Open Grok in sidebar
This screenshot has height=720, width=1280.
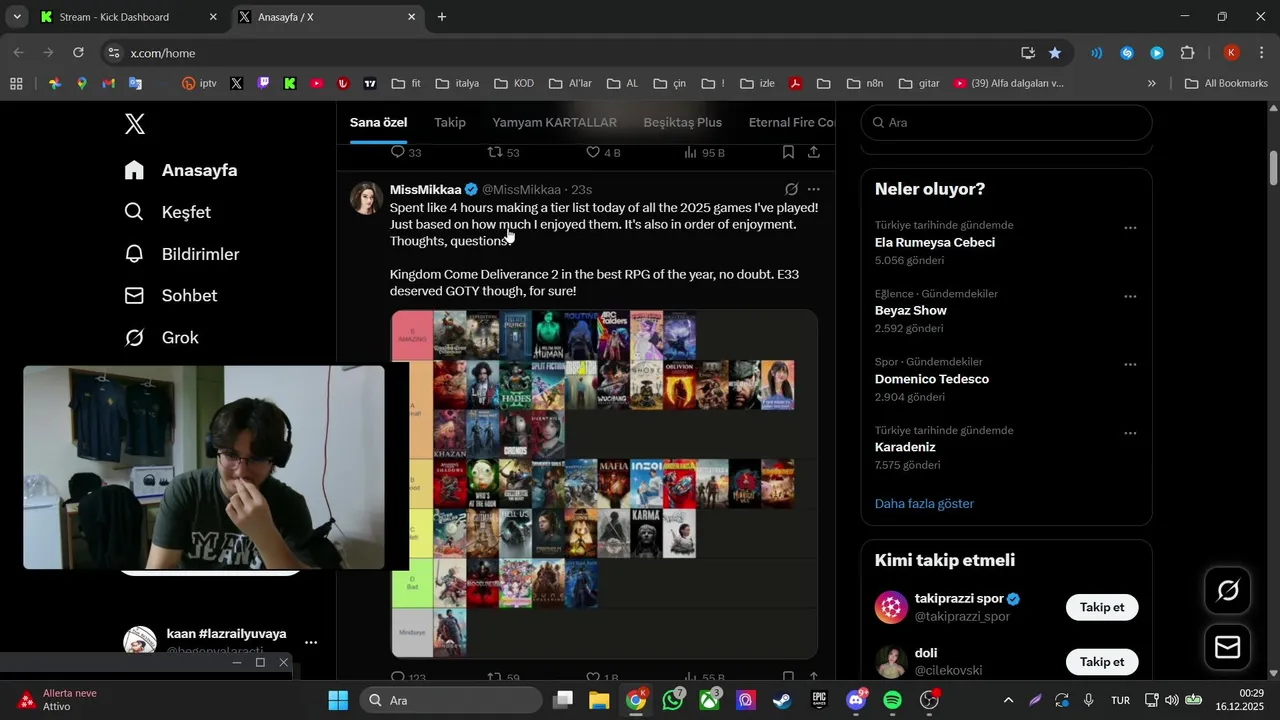click(x=161, y=338)
